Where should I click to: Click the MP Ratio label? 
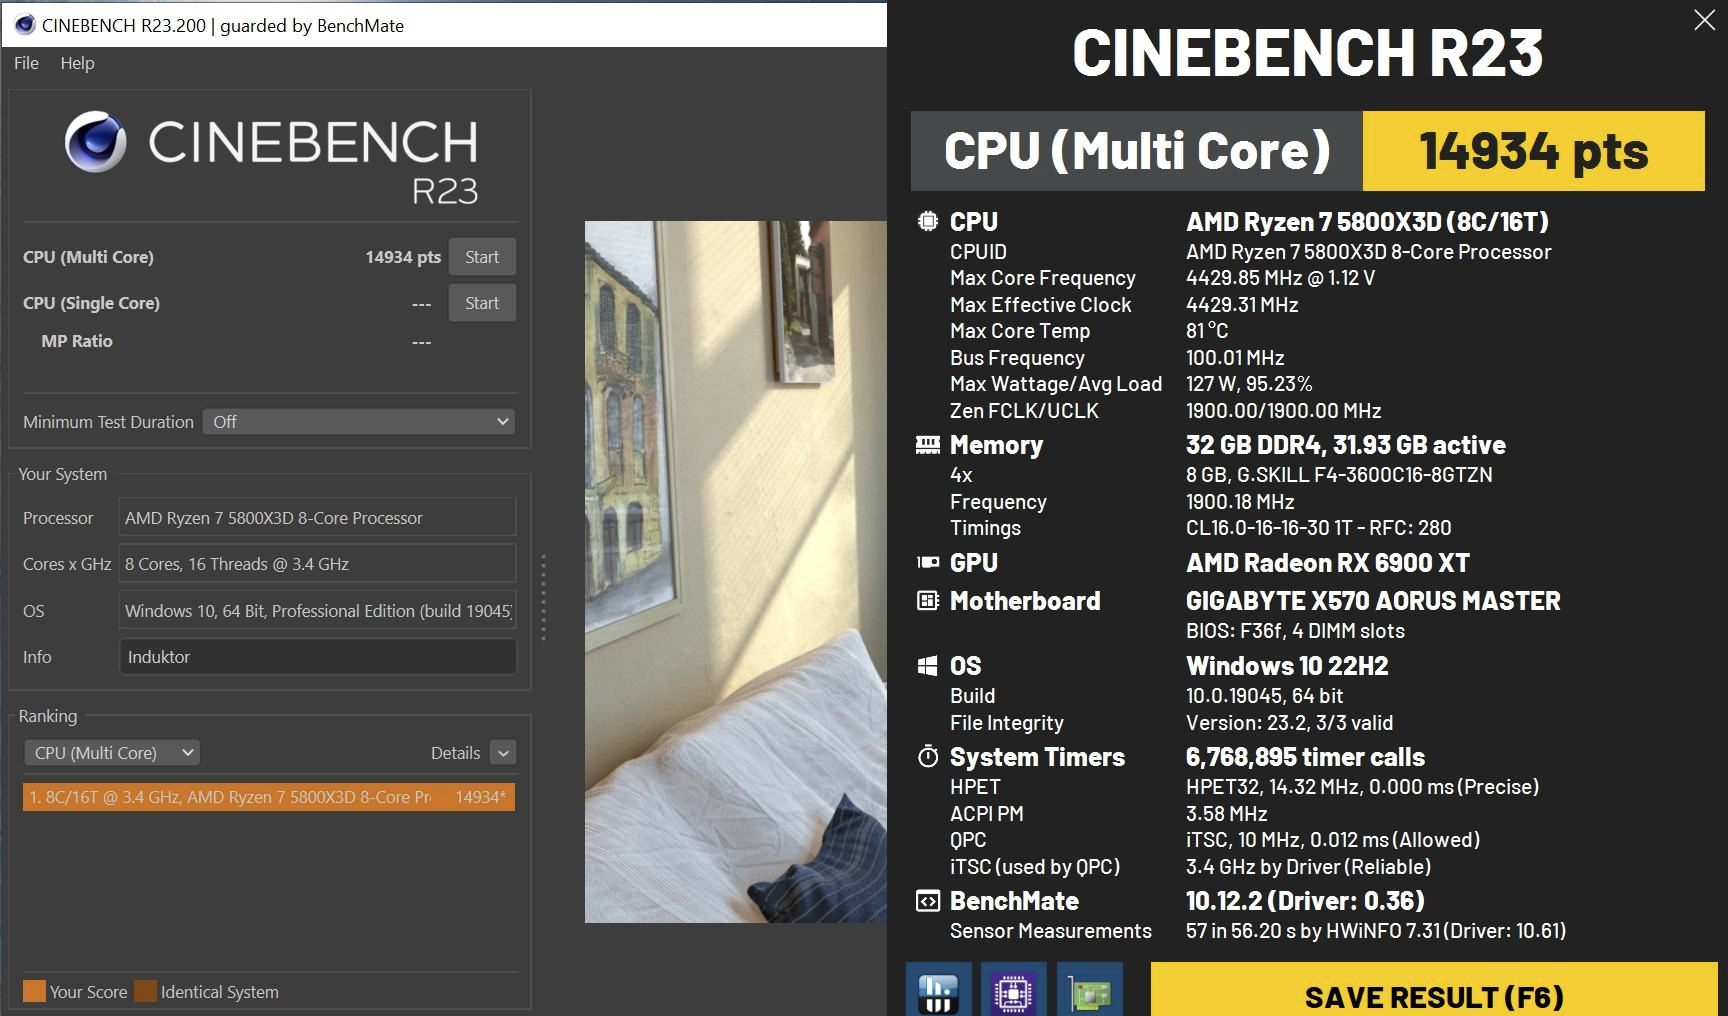pos(77,341)
